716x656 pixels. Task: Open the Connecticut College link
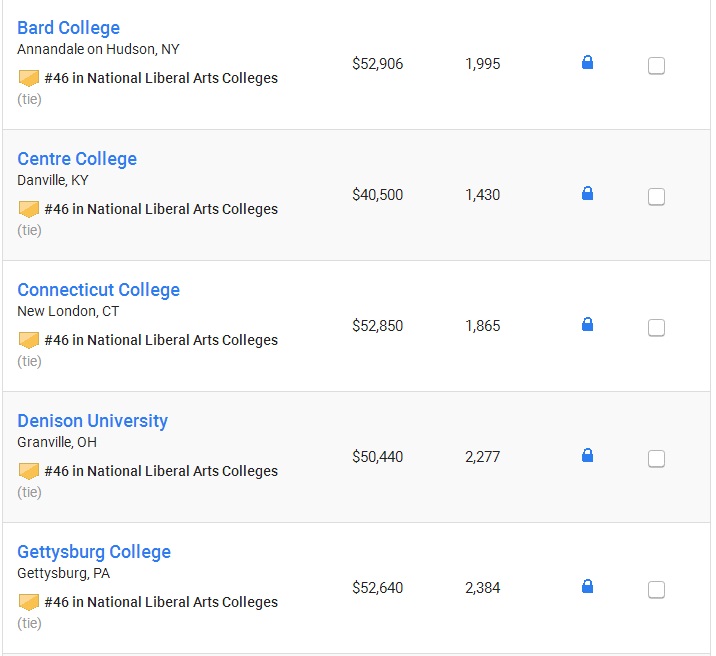coord(99,290)
